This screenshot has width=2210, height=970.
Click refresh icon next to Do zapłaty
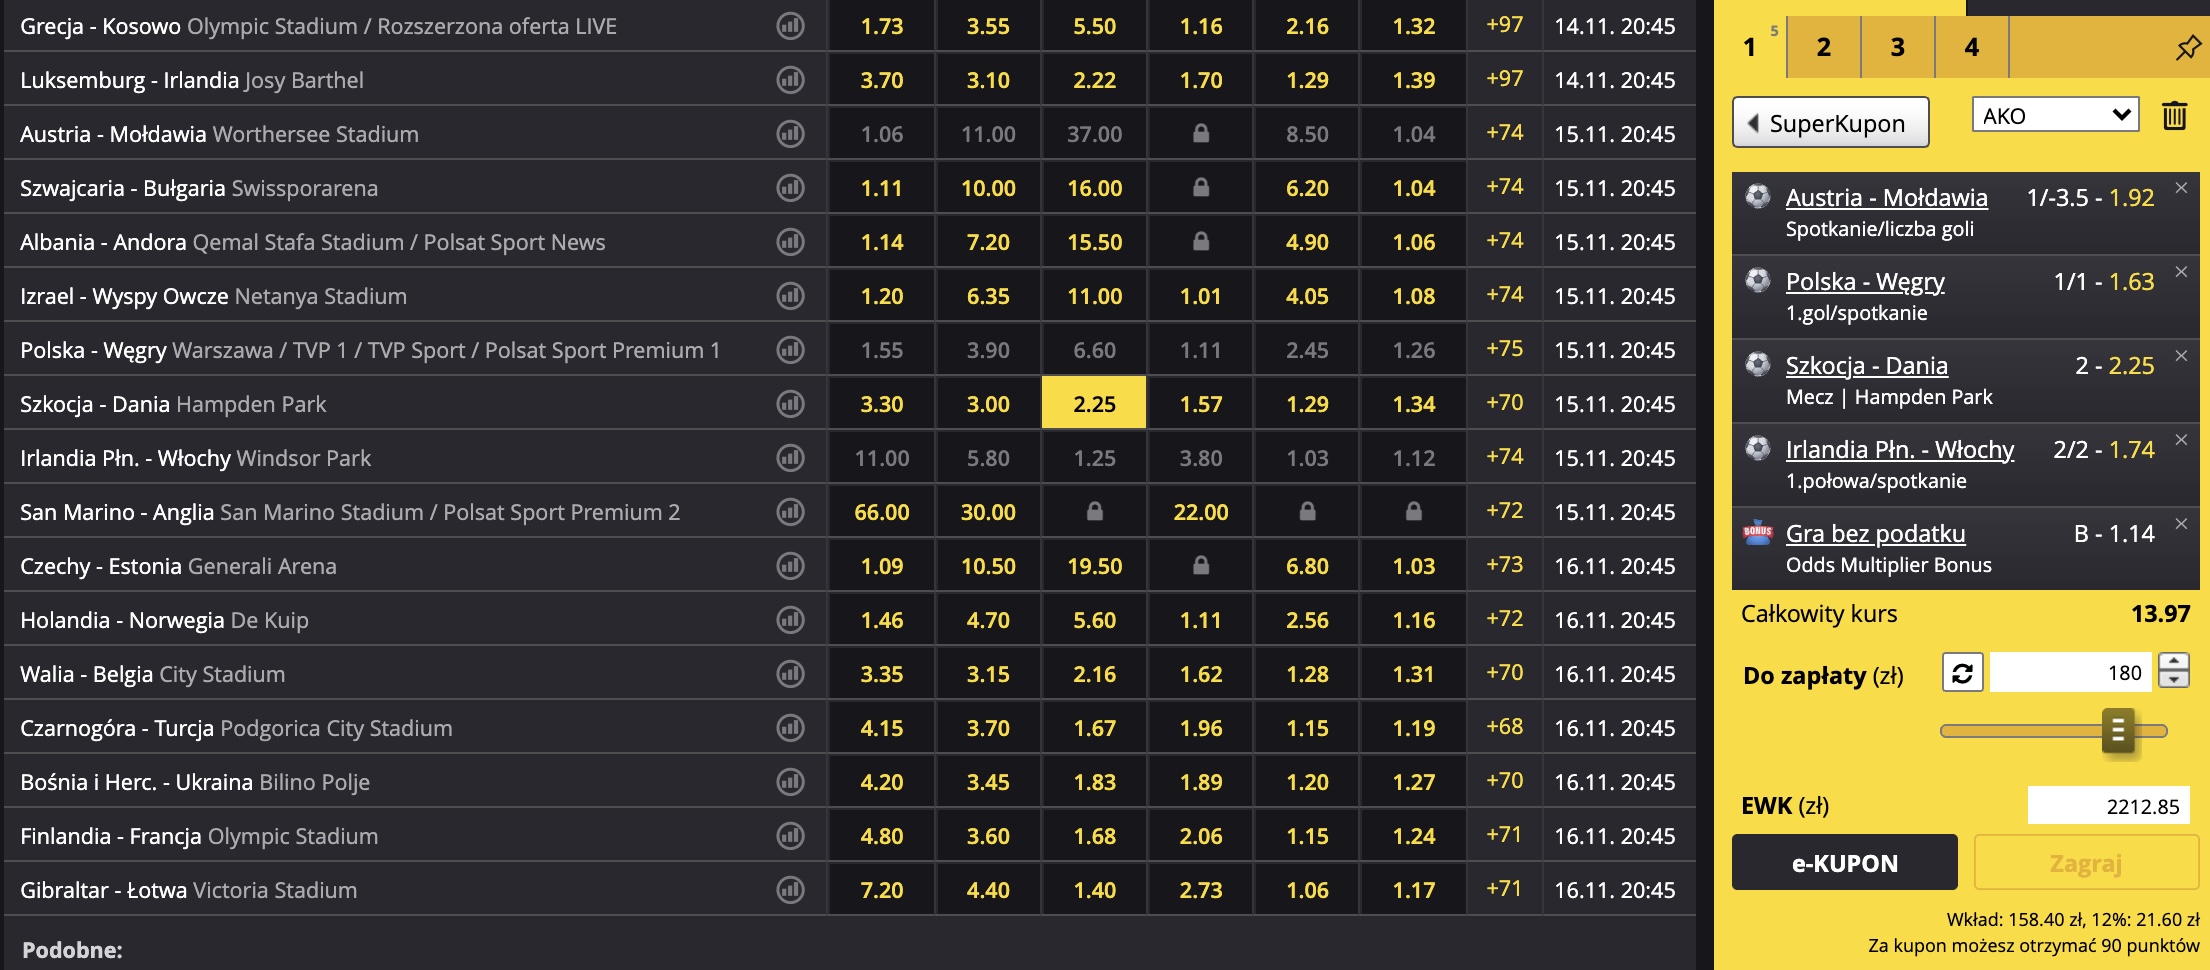[x=1962, y=673]
